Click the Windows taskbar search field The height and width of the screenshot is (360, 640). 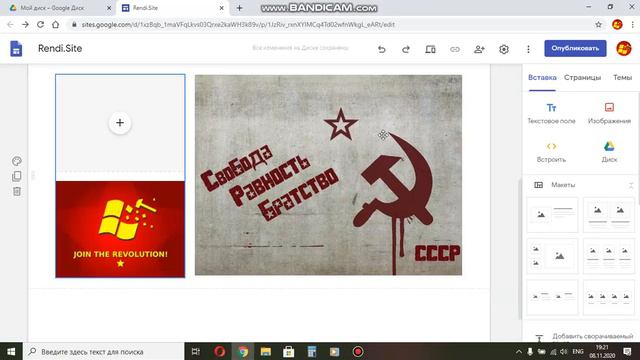point(104,351)
